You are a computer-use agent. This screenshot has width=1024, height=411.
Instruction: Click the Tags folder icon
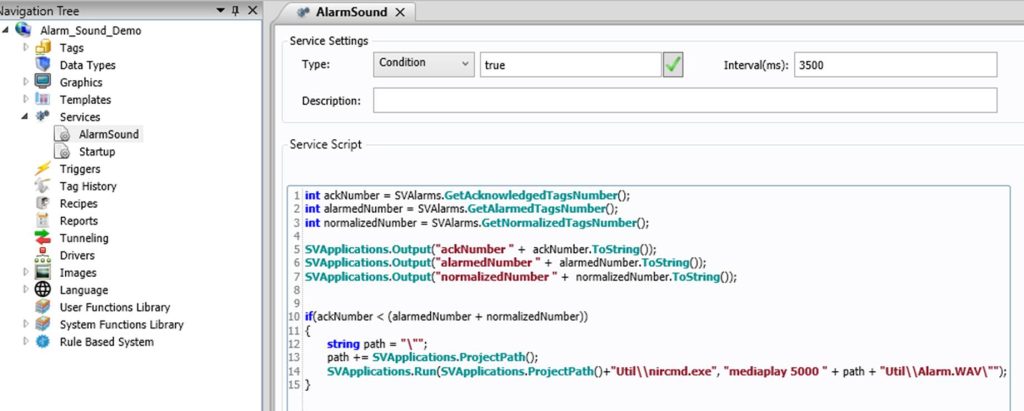coord(43,48)
